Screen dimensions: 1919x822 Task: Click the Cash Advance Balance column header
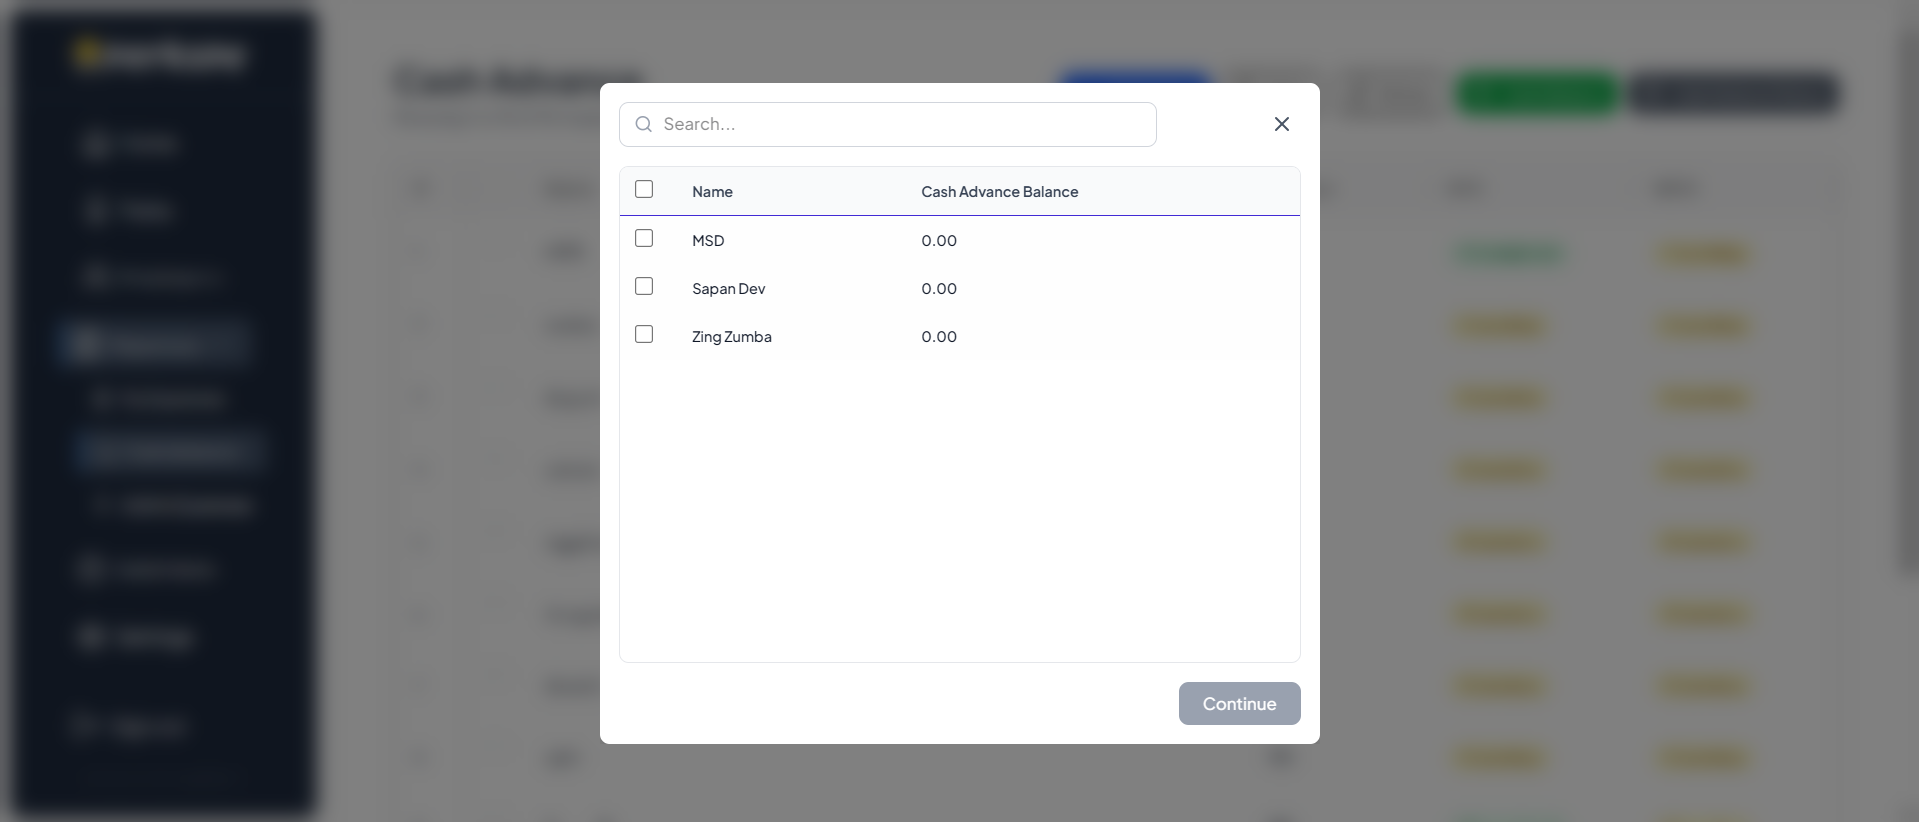999,192
